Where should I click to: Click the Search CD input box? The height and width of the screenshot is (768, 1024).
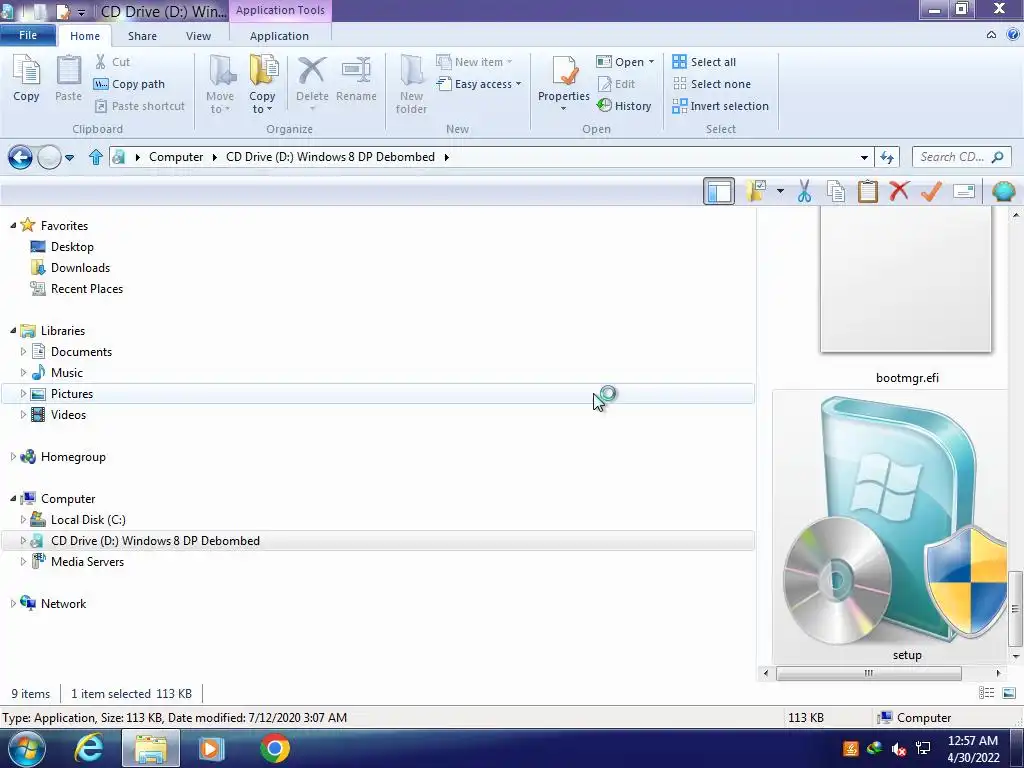click(961, 157)
